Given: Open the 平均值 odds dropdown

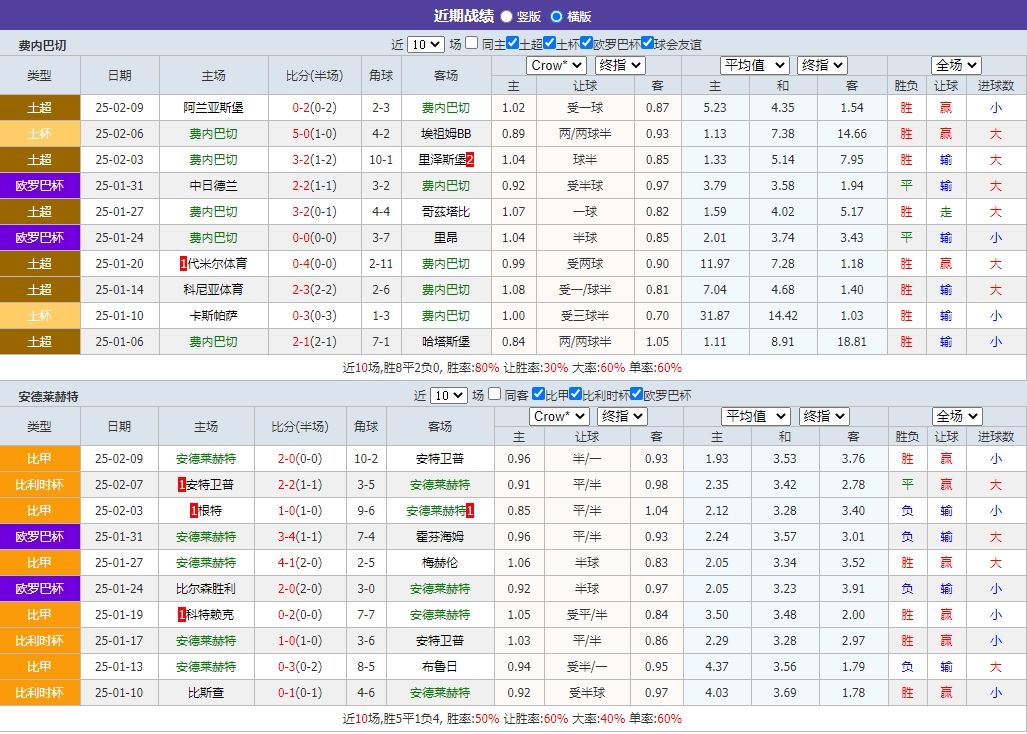Looking at the screenshot, I should tap(754, 64).
